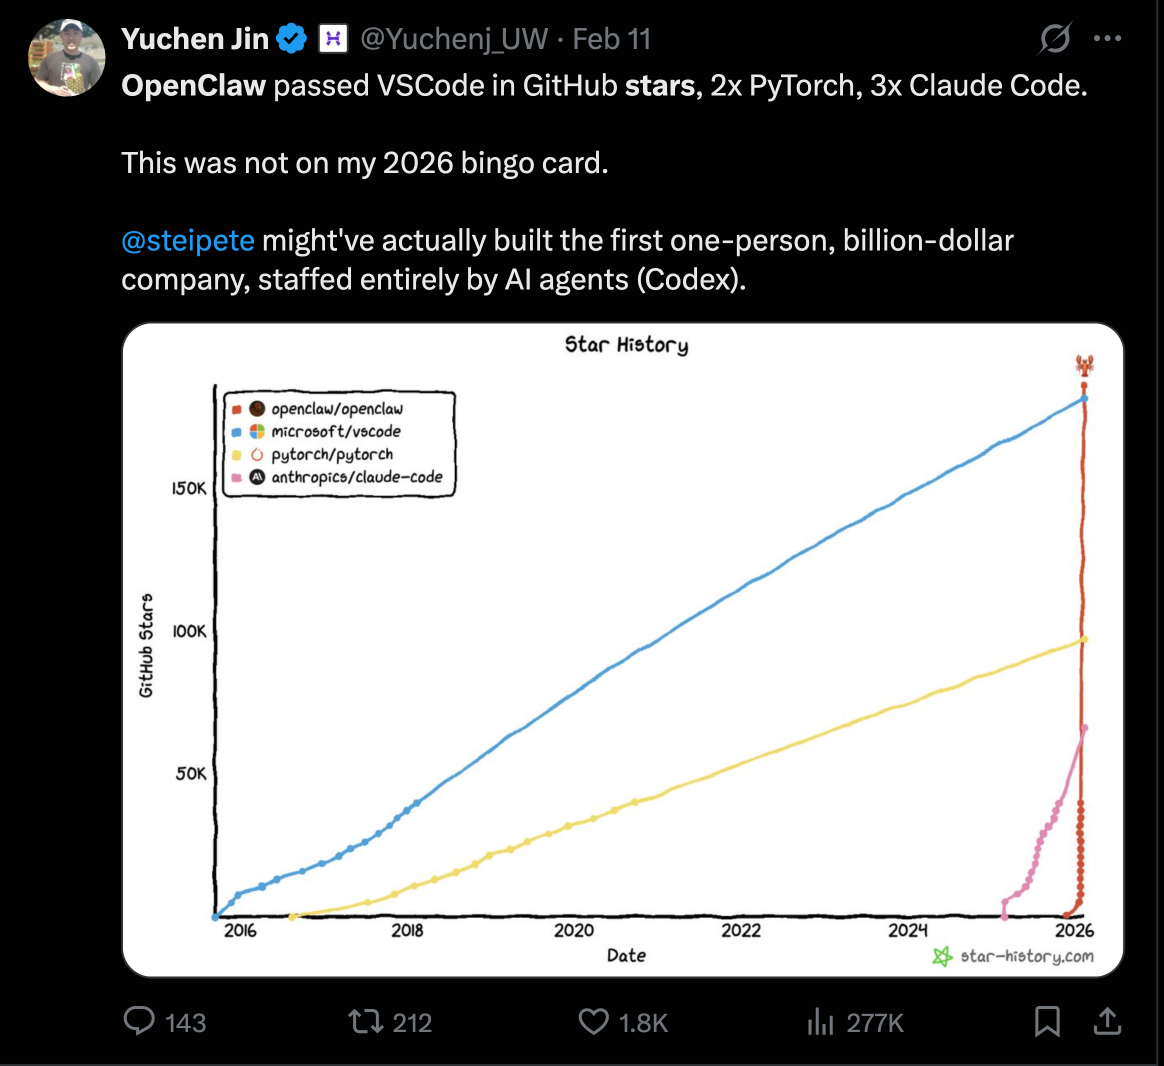
Task: Click the @Yuchenj_UW handle
Action: 453,39
